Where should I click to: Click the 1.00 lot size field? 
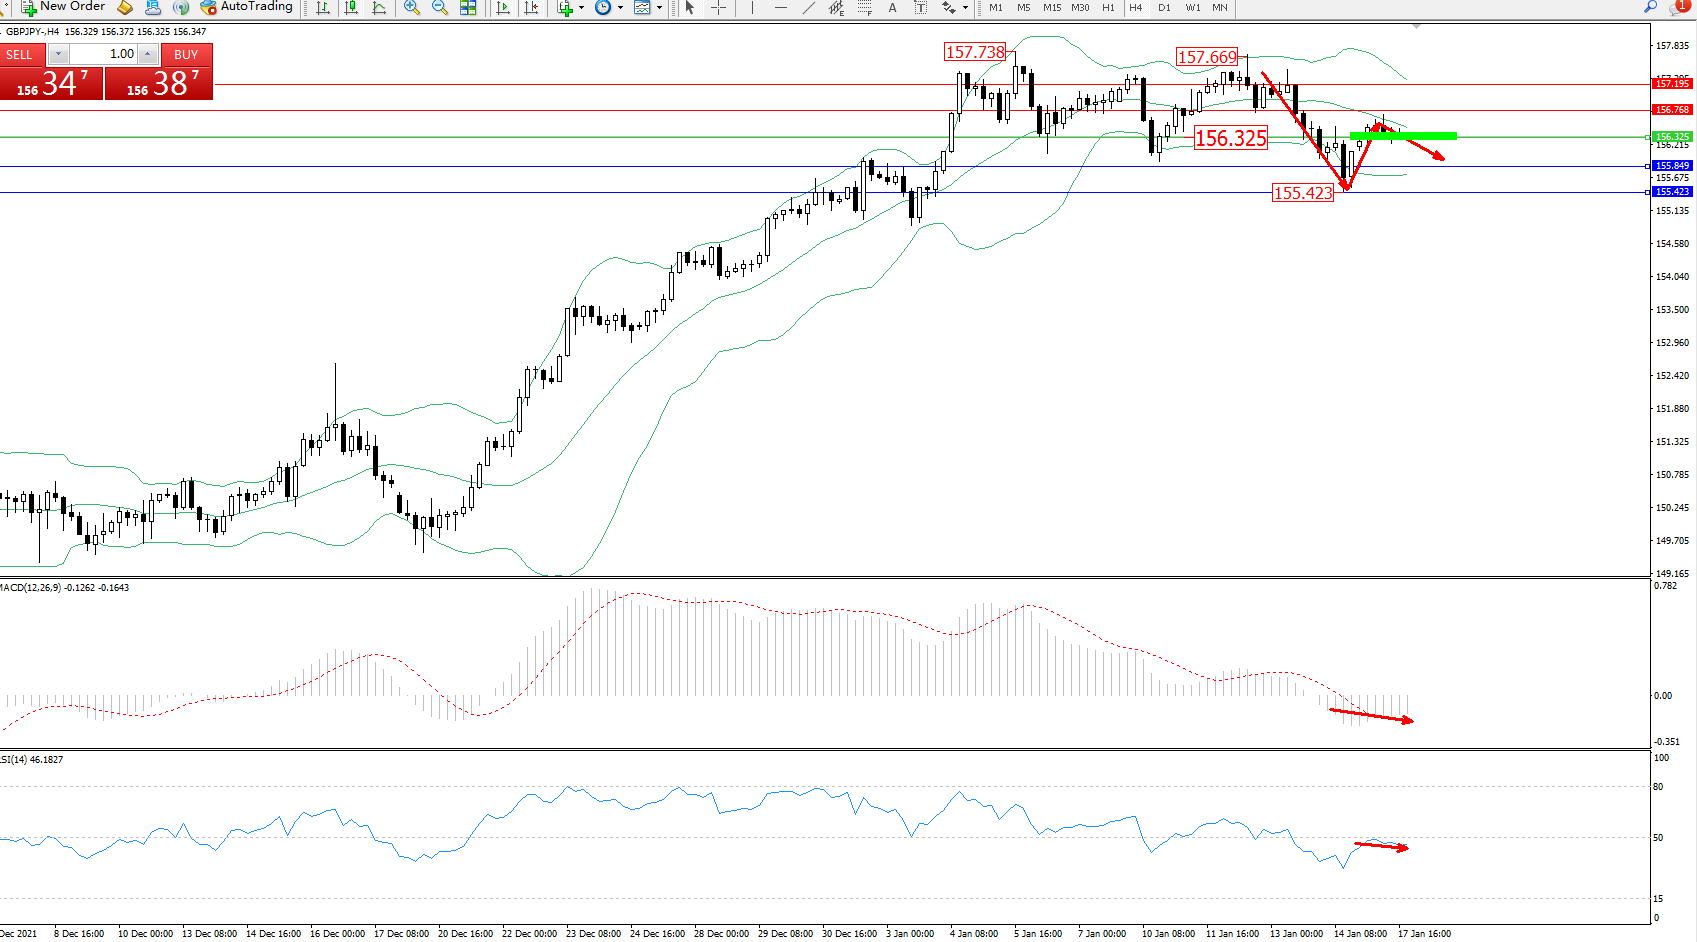point(104,54)
